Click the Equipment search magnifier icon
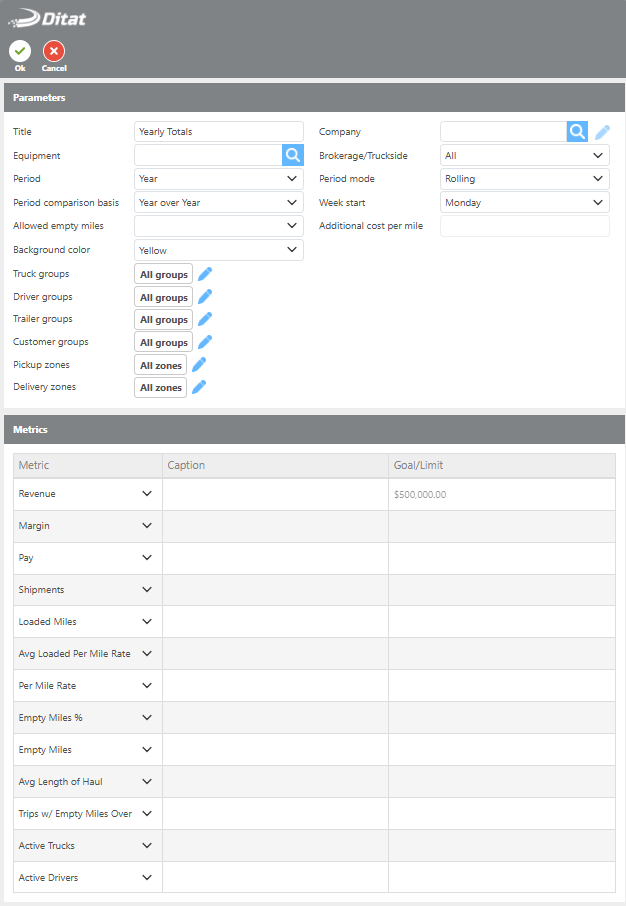Image resolution: width=626 pixels, height=906 pixels. click(292, 155)
